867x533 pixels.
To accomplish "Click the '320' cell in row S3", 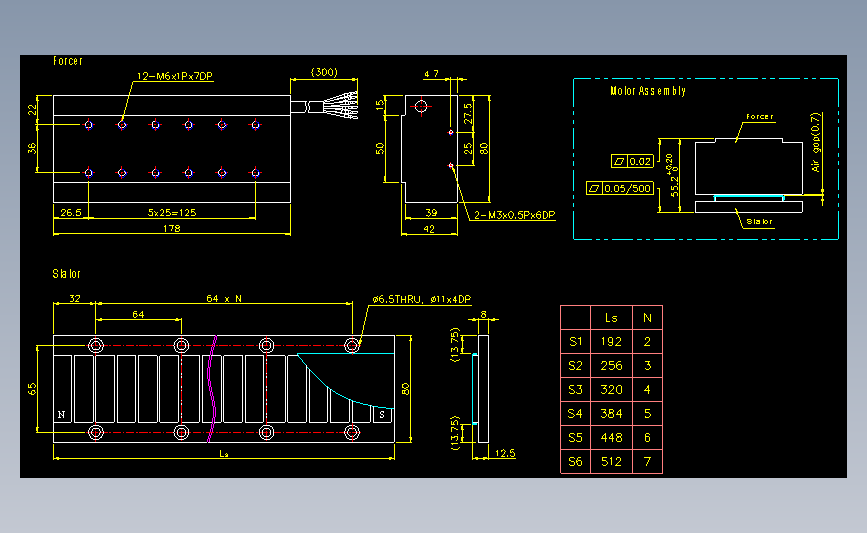I will coord(611,390).
